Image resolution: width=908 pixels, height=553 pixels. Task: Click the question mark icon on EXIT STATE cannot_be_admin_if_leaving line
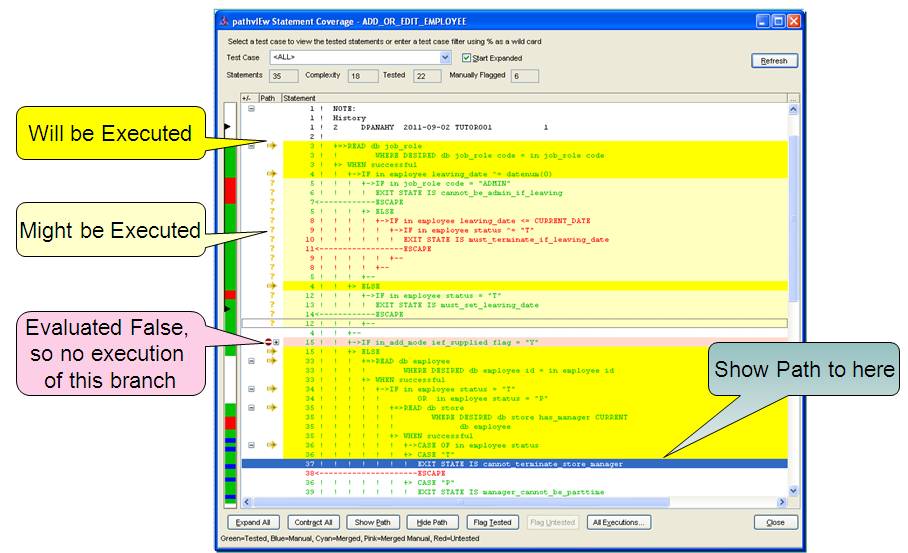[x=271, y=193]
